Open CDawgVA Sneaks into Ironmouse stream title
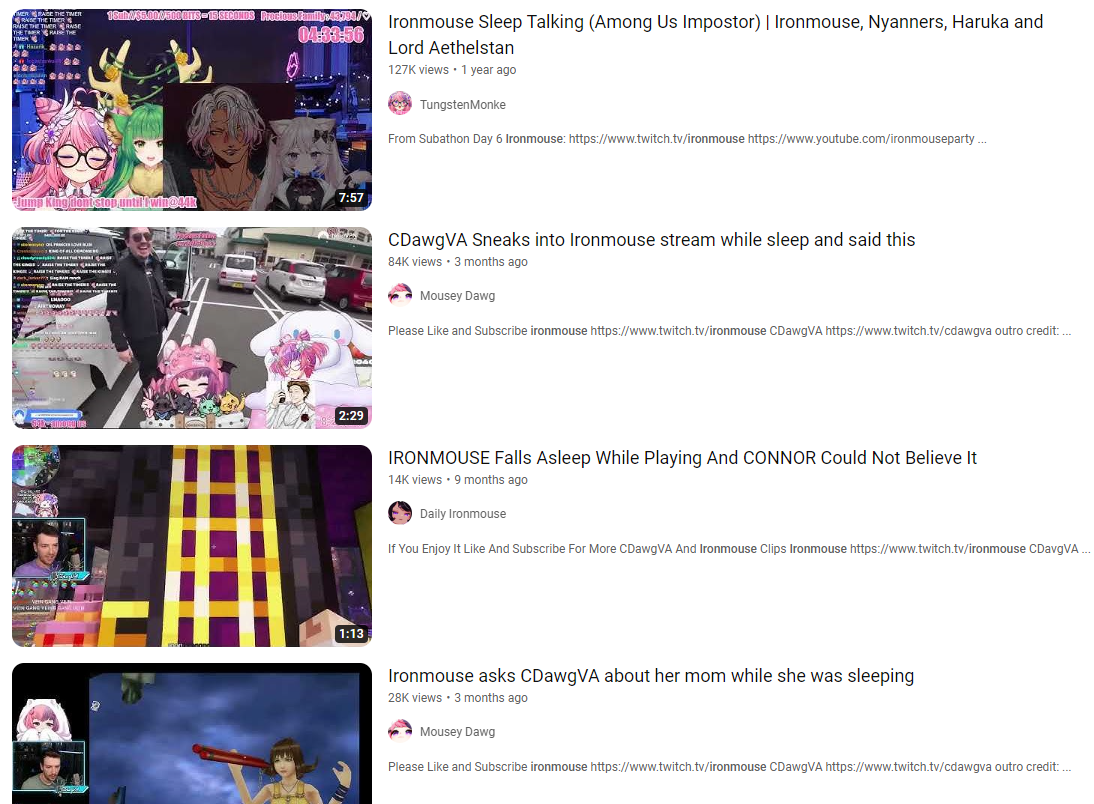 651,239
